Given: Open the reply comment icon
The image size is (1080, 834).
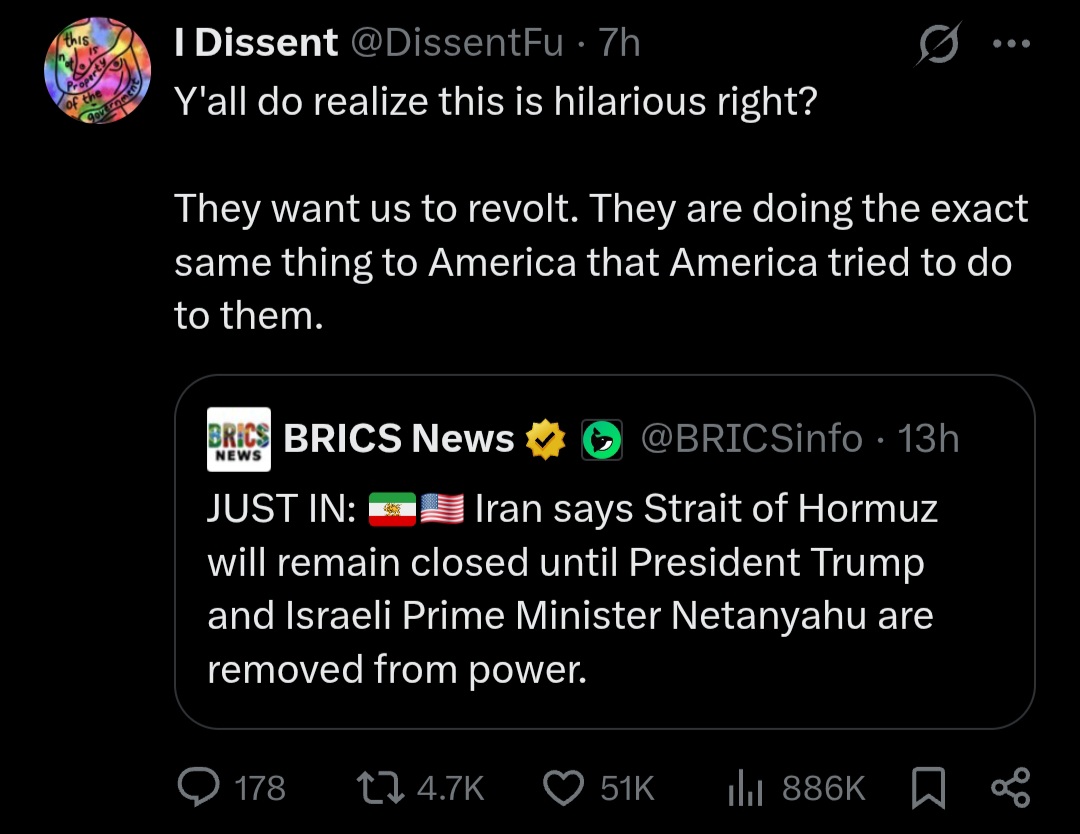Looking at the screenshot, I should [x=198, y=787].
